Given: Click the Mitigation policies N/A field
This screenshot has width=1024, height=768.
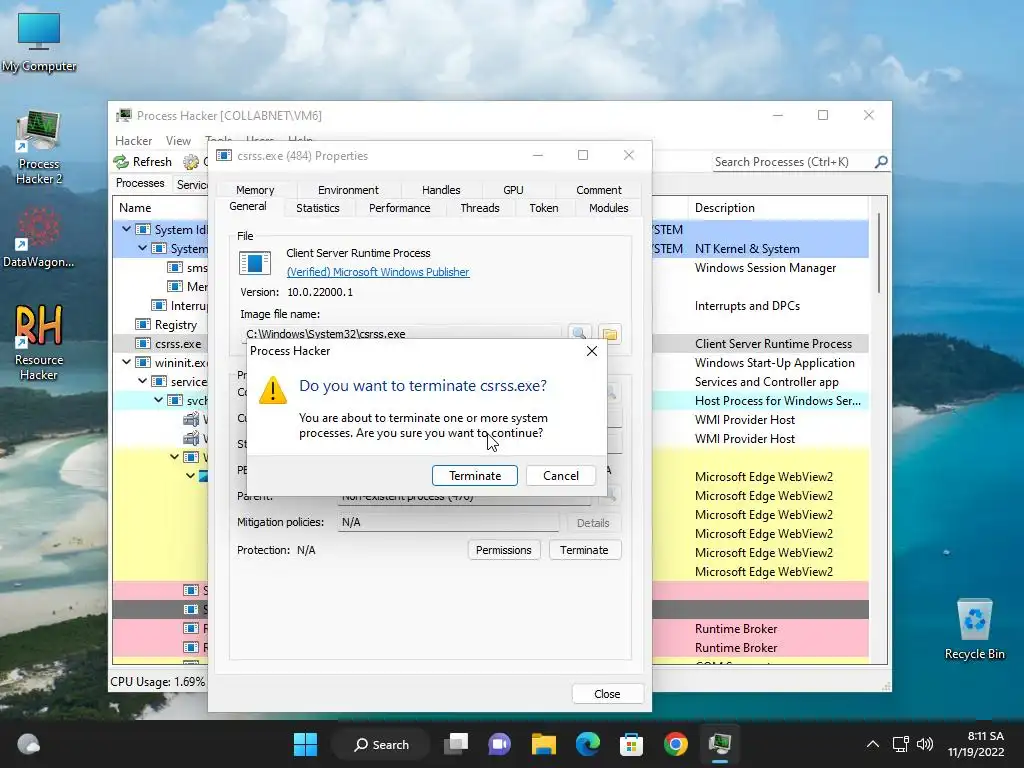Looking at the screenshot, I should click(448, 522).
